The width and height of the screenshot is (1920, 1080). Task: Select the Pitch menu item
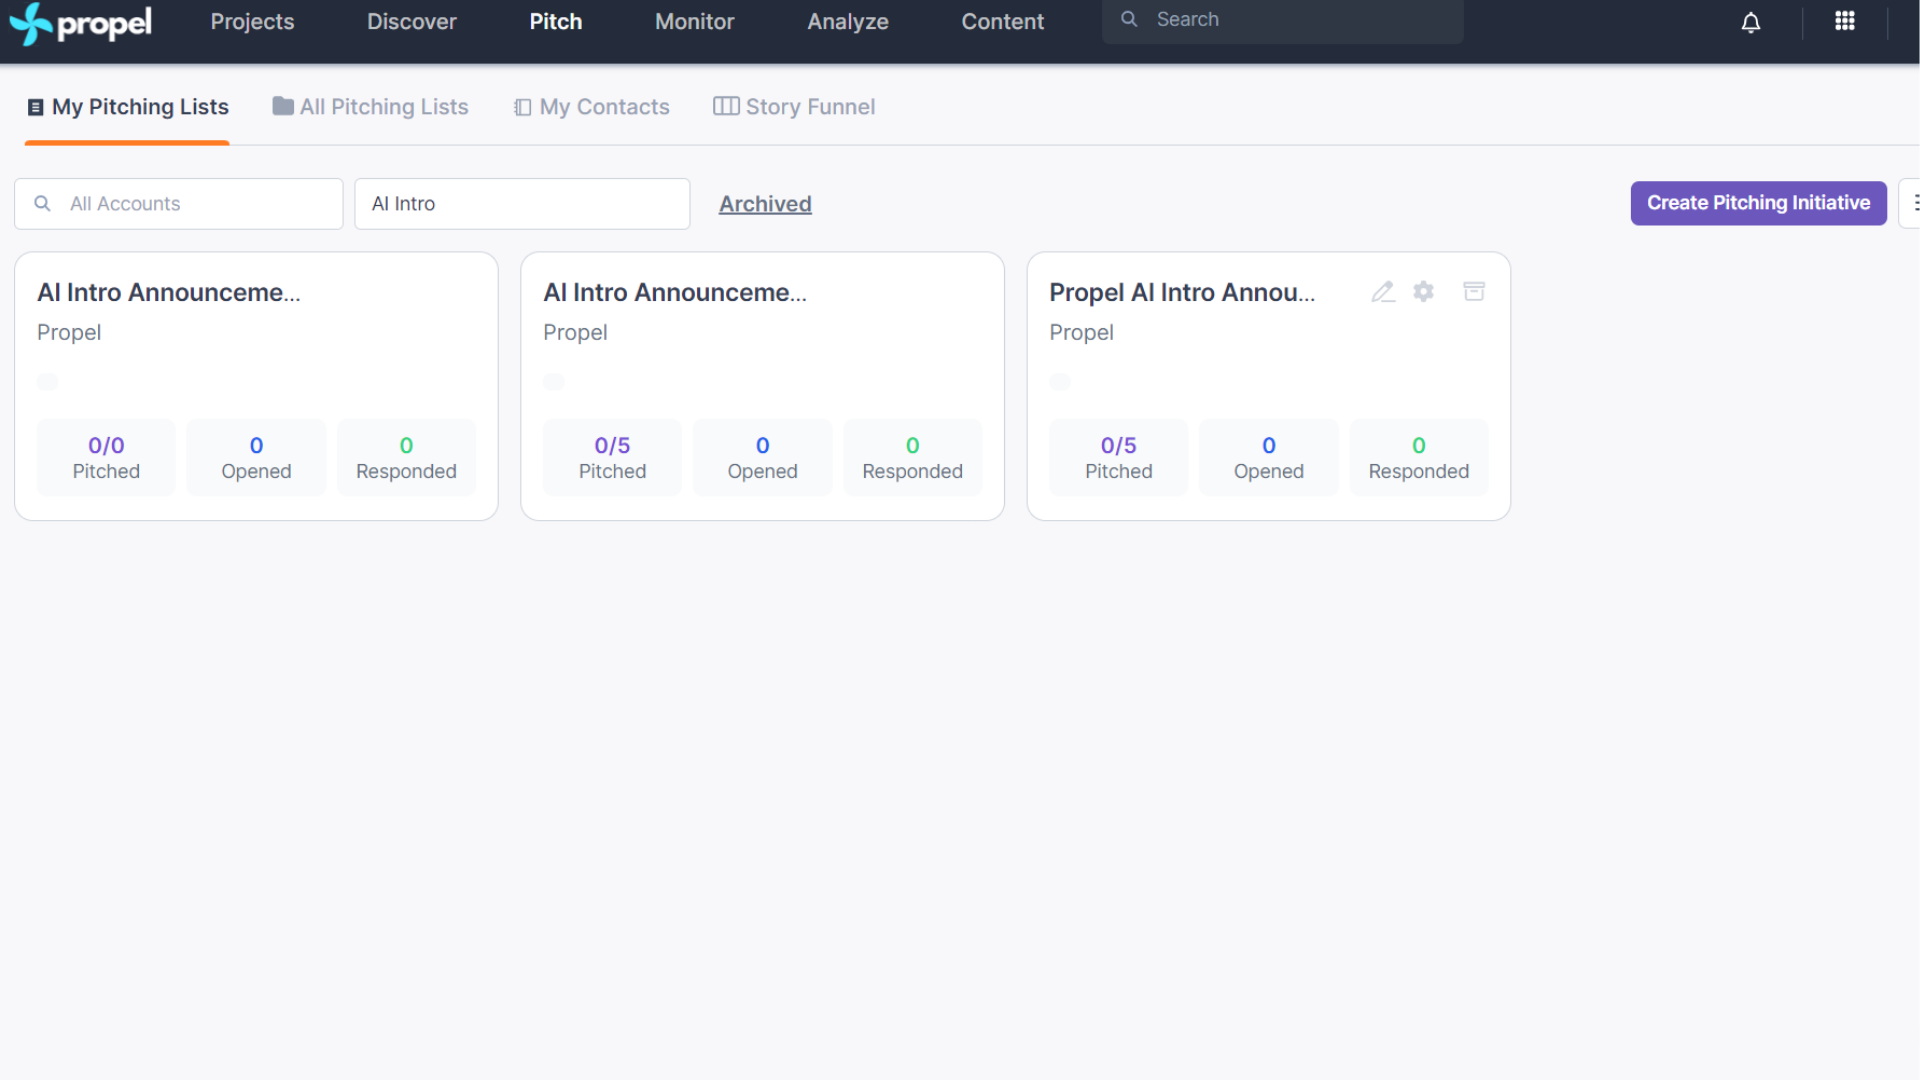coord(555,22)
